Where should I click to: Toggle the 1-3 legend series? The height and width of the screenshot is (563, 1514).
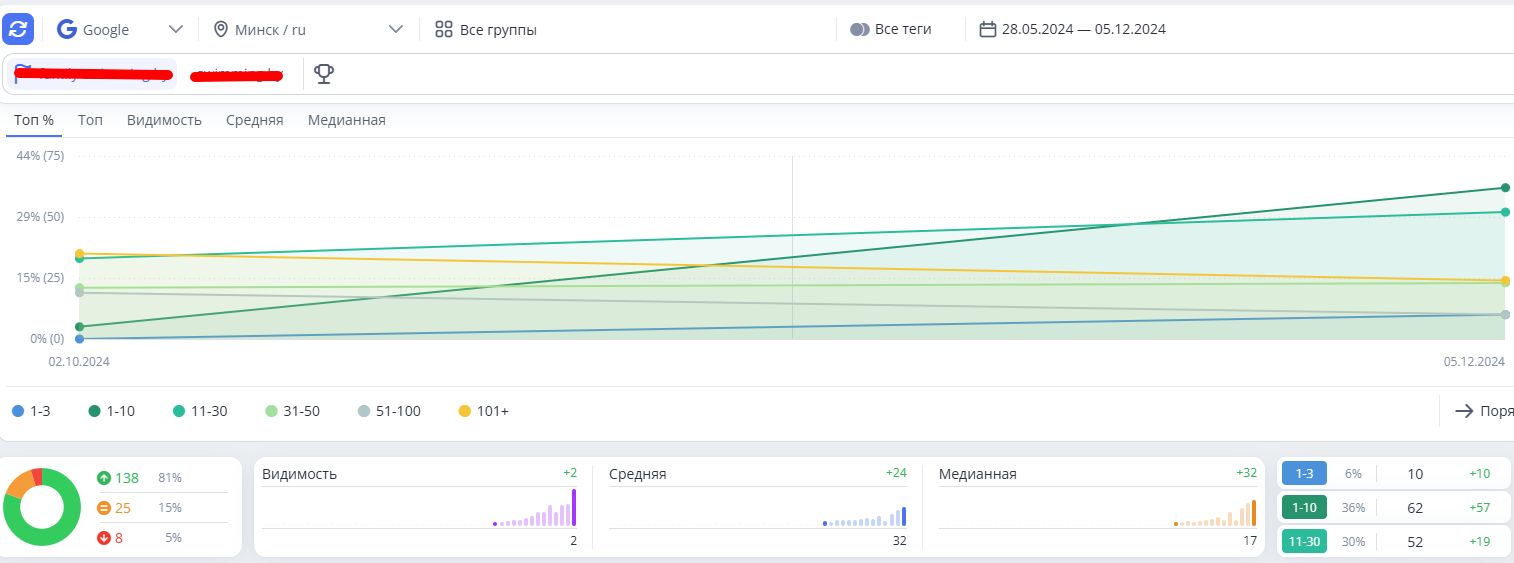pos(32,411)
